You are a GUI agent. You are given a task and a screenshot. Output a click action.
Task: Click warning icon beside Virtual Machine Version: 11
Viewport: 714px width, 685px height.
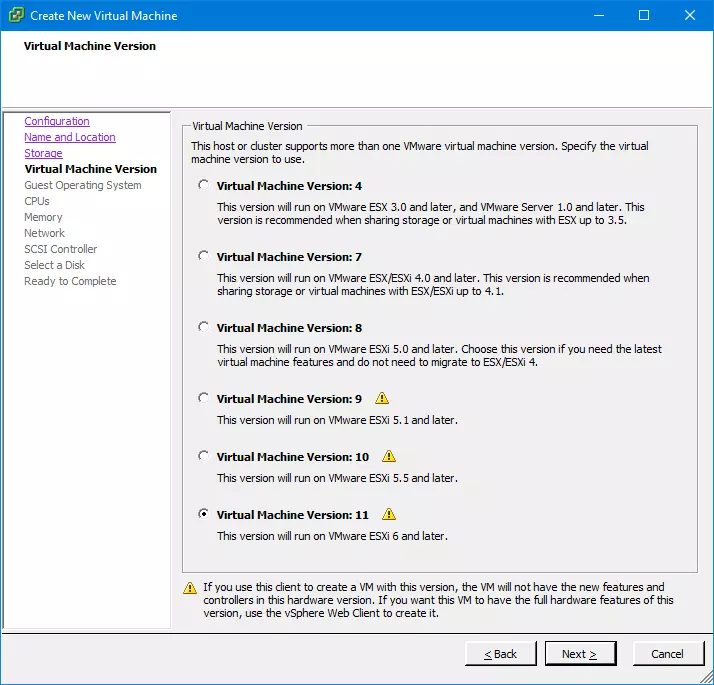click(389, 514)
